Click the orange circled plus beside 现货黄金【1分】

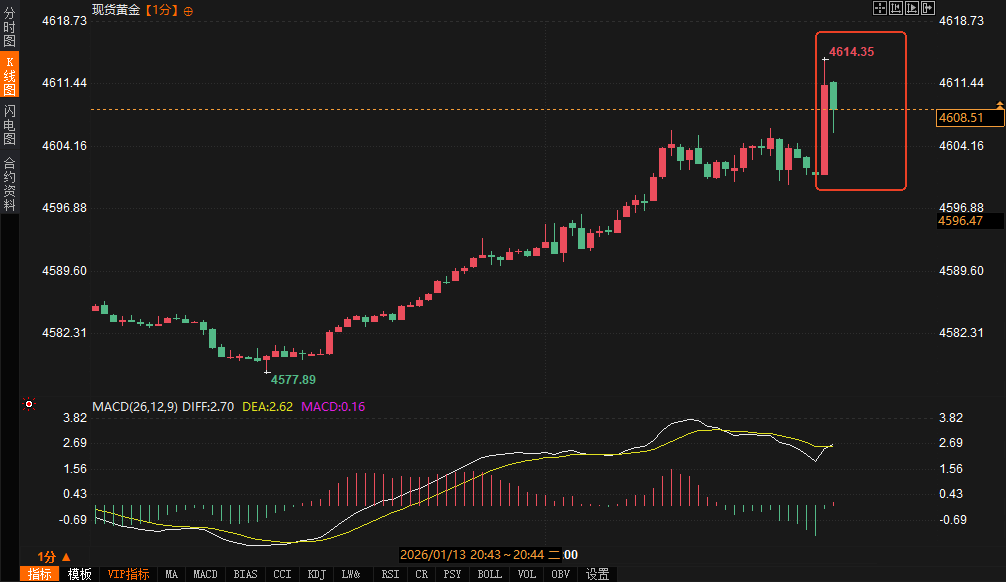(x=188, y=11)
